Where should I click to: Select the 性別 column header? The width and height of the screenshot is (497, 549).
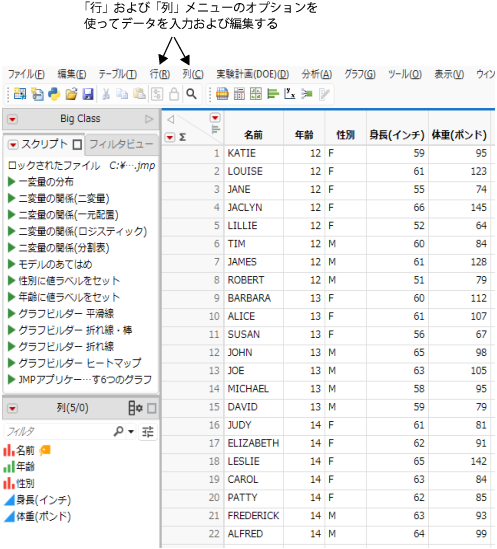(345, 135)
